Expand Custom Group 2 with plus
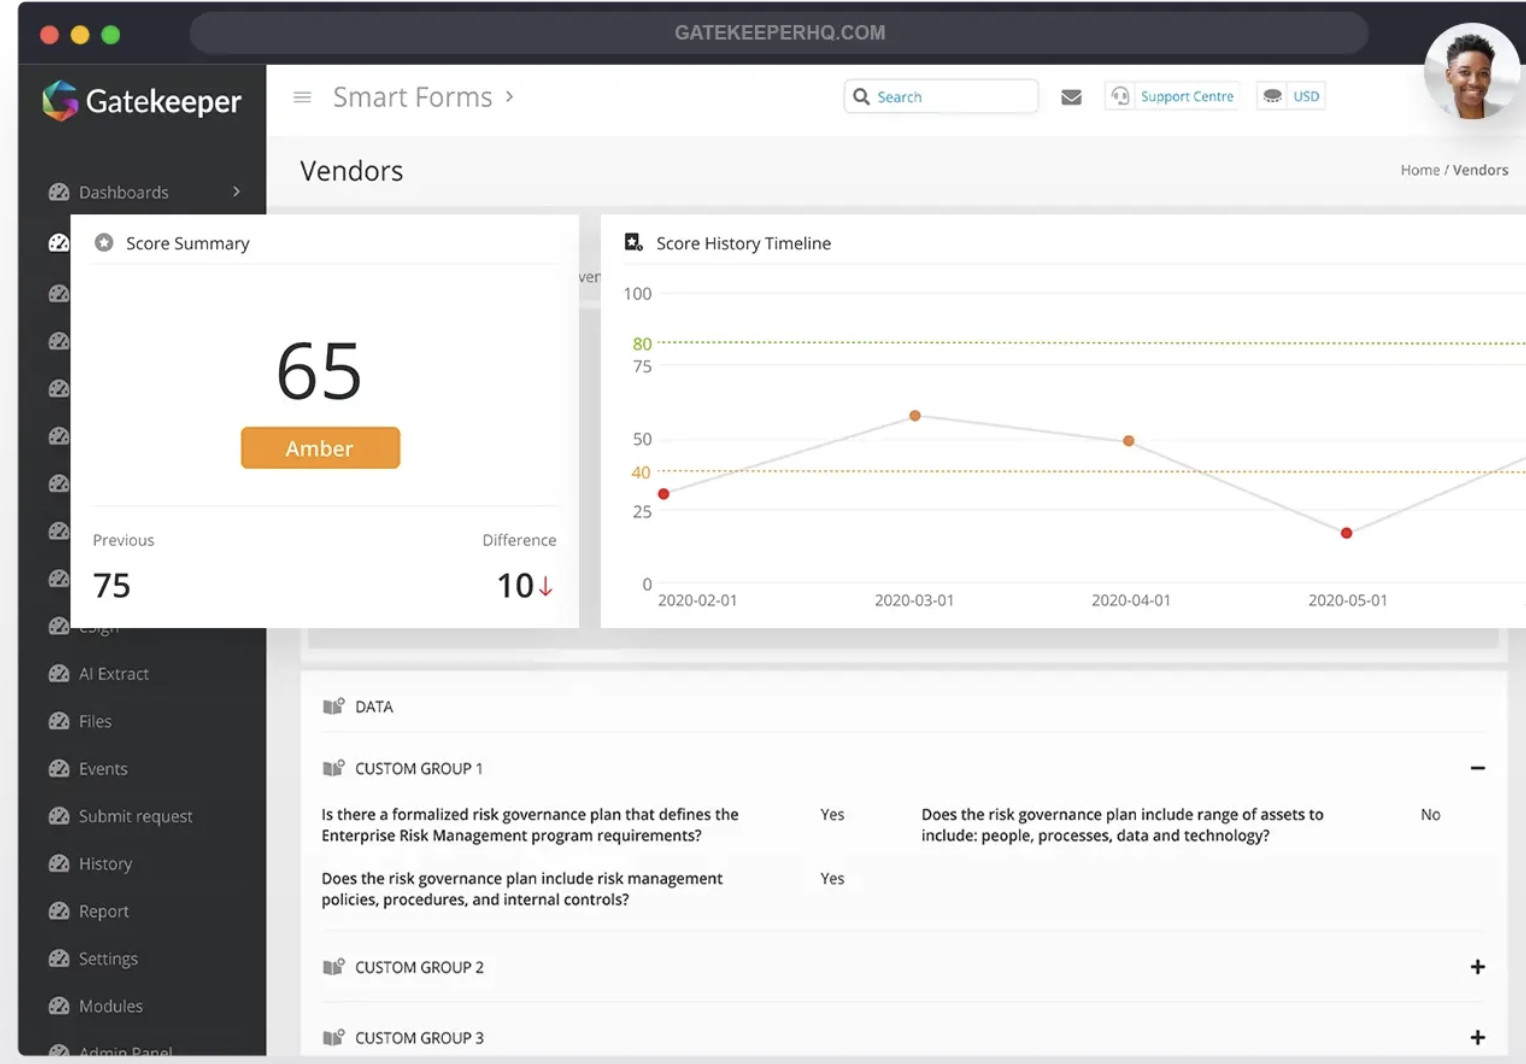 click(1477, 967)
